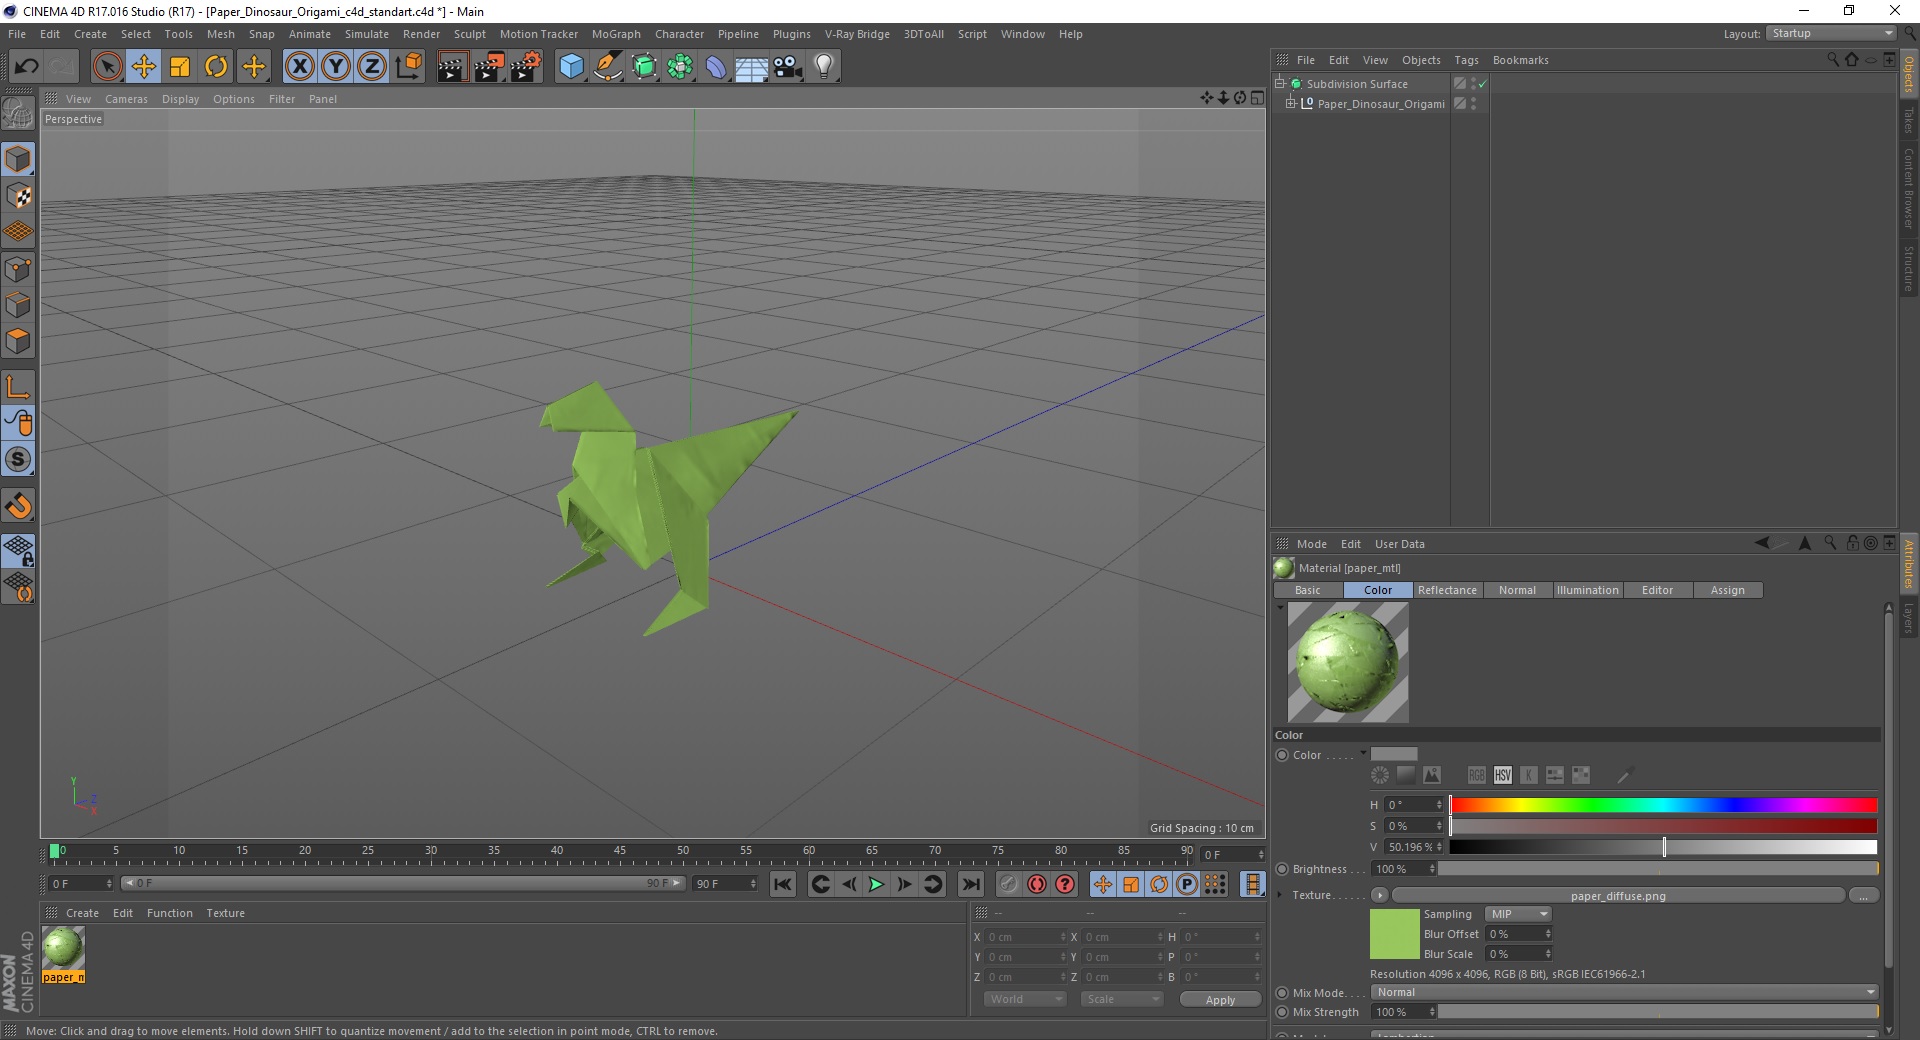Open the Scale size-mode dropdown
This screenshot has width=1920, height=1040.
(x=1122, y=999)
